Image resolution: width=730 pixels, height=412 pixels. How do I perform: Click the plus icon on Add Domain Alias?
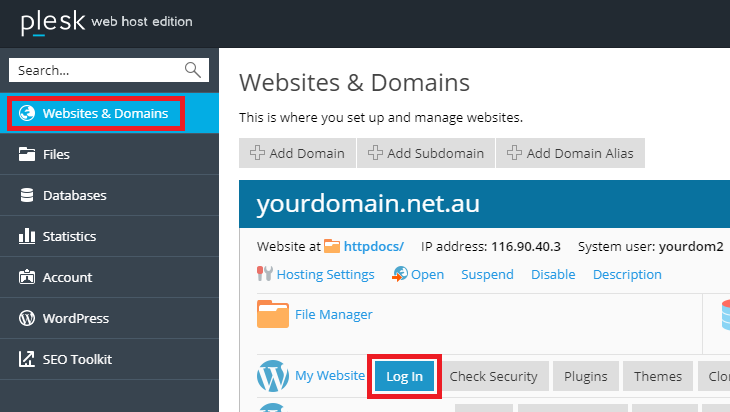[x=514, y=153]
